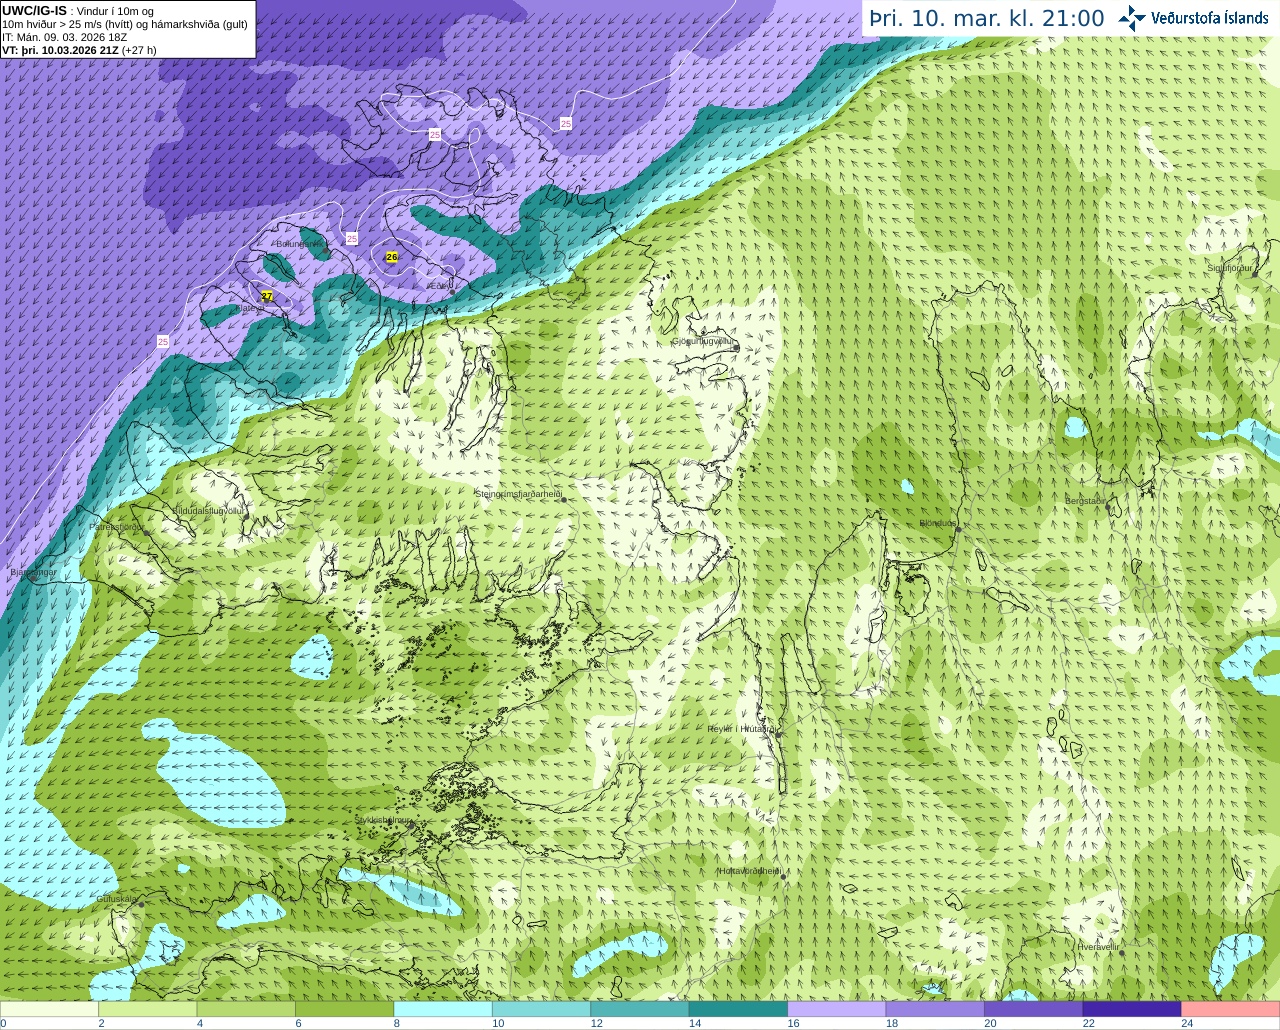Screen dimensions: 1280x1030
Task: Click the Stykkishólmur station label
Action: click(383, 820)
